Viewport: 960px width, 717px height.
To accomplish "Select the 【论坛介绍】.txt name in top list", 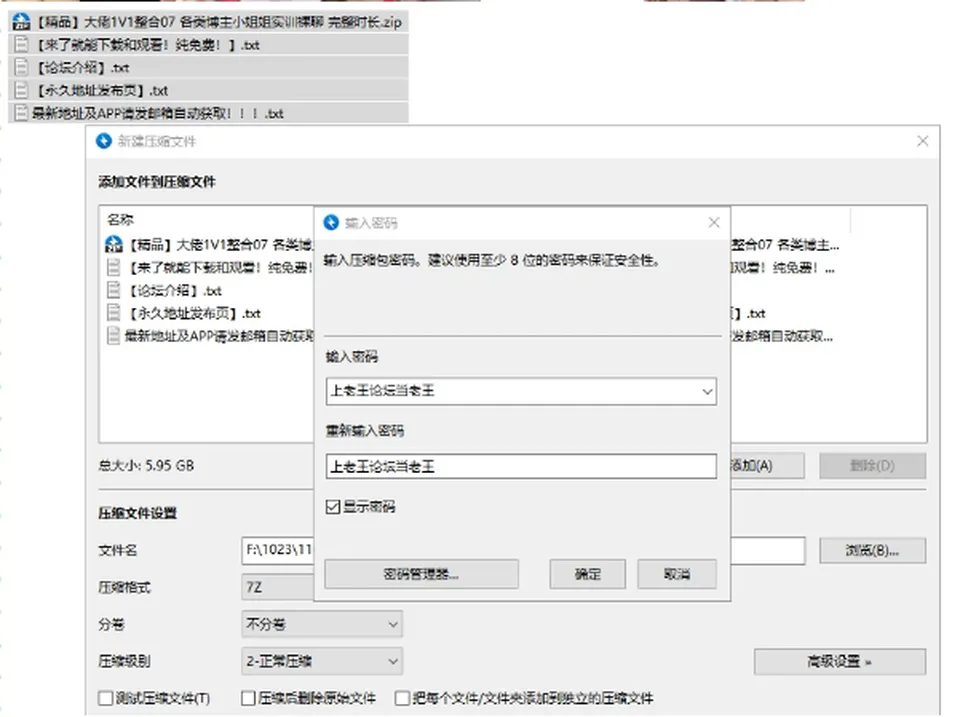I will (83, 67).
